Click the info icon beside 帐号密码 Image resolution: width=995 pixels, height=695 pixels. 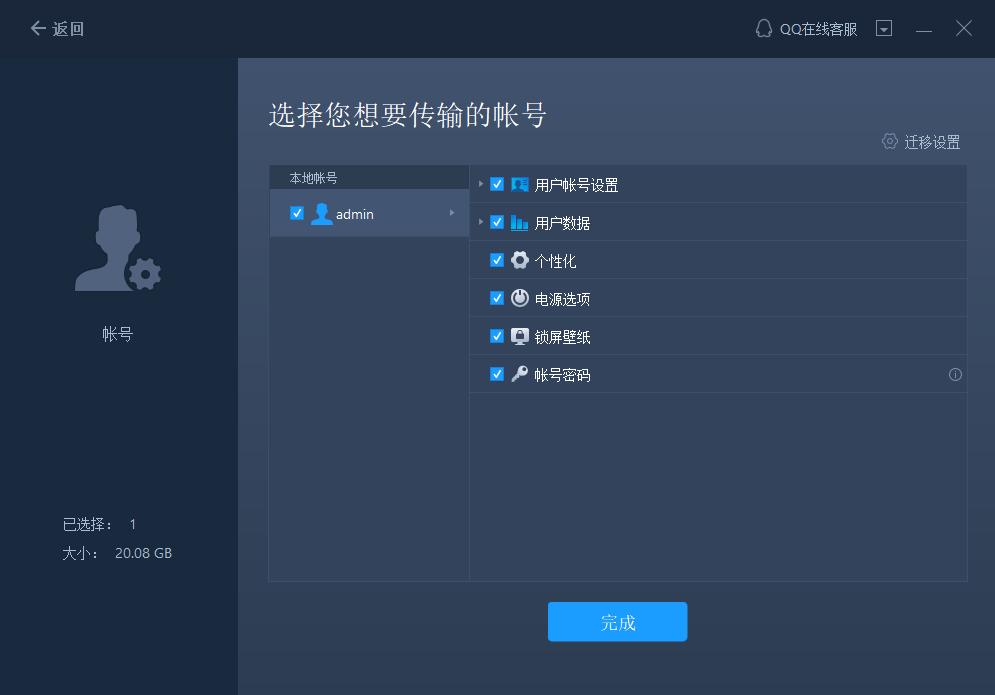(x=955, y=374)
